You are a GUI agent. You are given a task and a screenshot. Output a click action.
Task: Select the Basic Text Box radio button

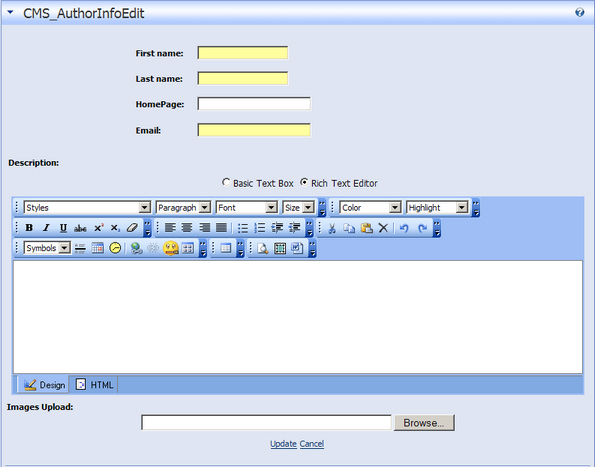(x=226, y=182)
